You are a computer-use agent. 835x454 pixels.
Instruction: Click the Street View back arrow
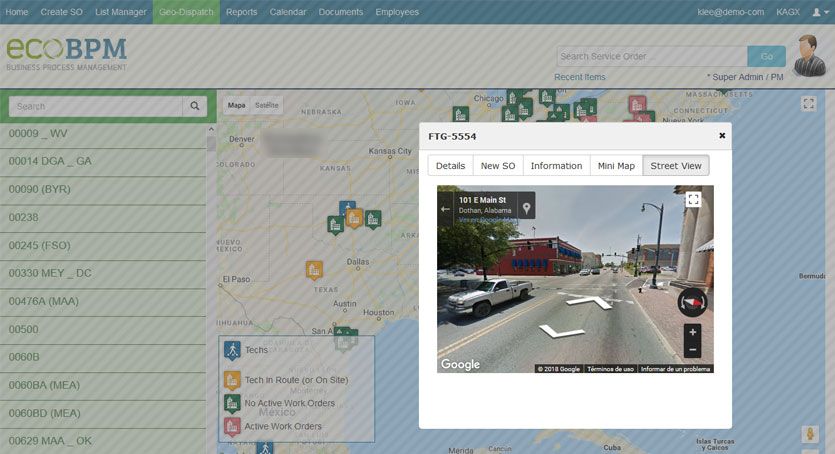445,209
